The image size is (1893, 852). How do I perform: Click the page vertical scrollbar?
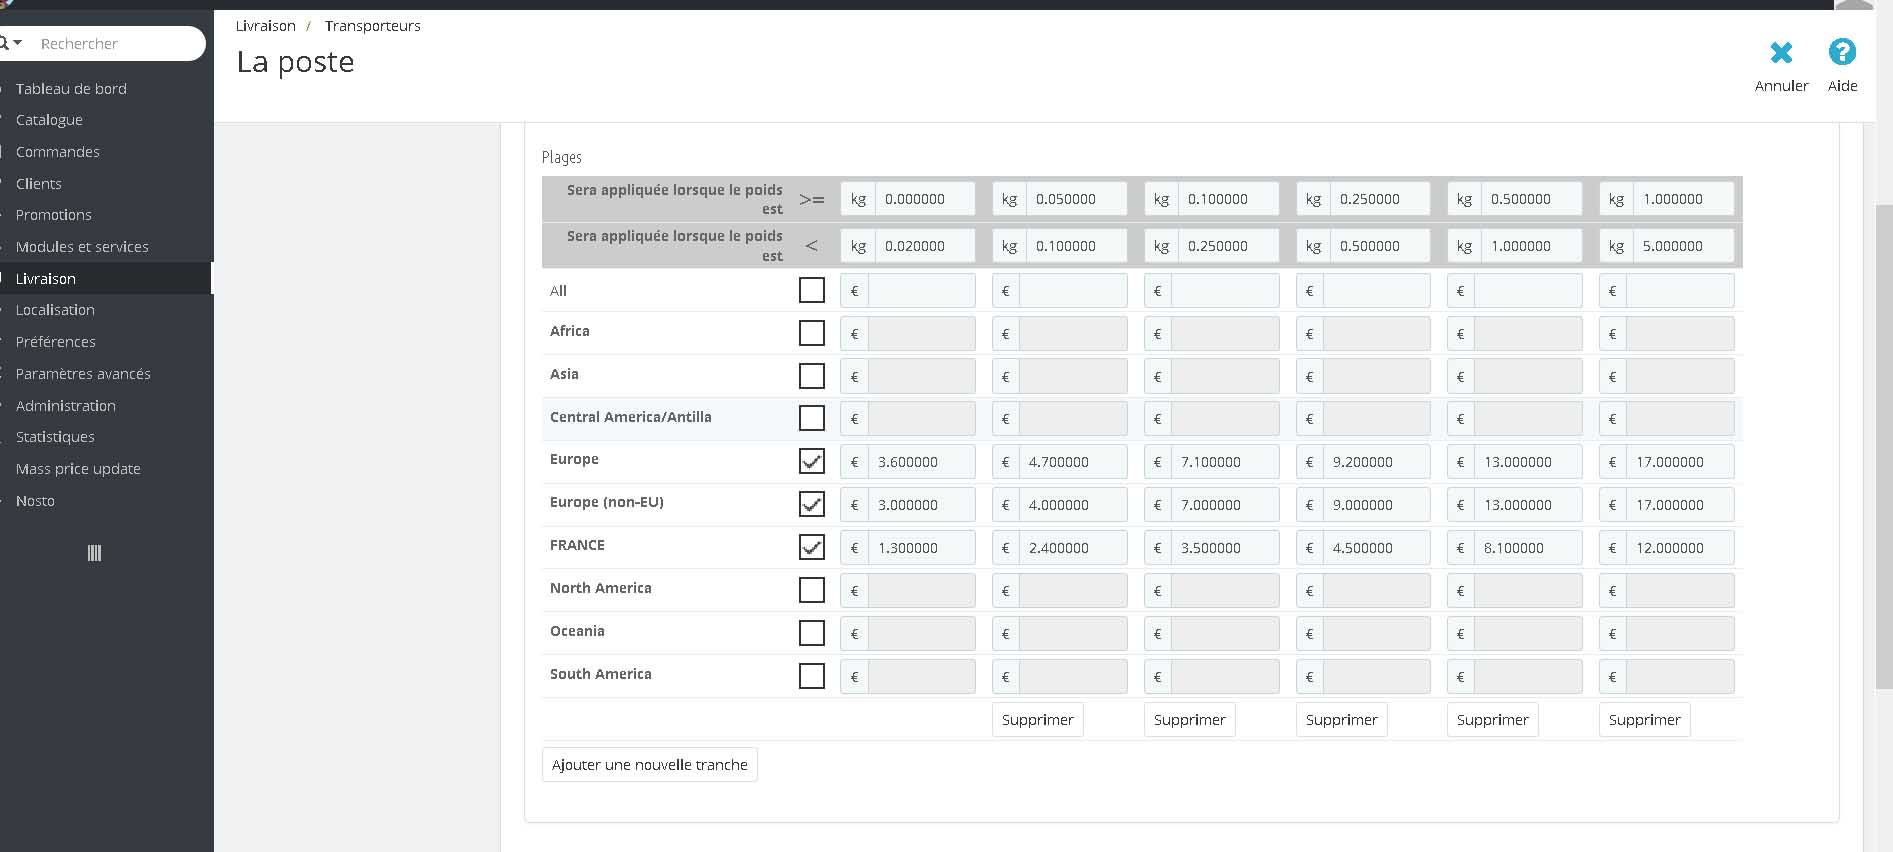point(1884,446)
